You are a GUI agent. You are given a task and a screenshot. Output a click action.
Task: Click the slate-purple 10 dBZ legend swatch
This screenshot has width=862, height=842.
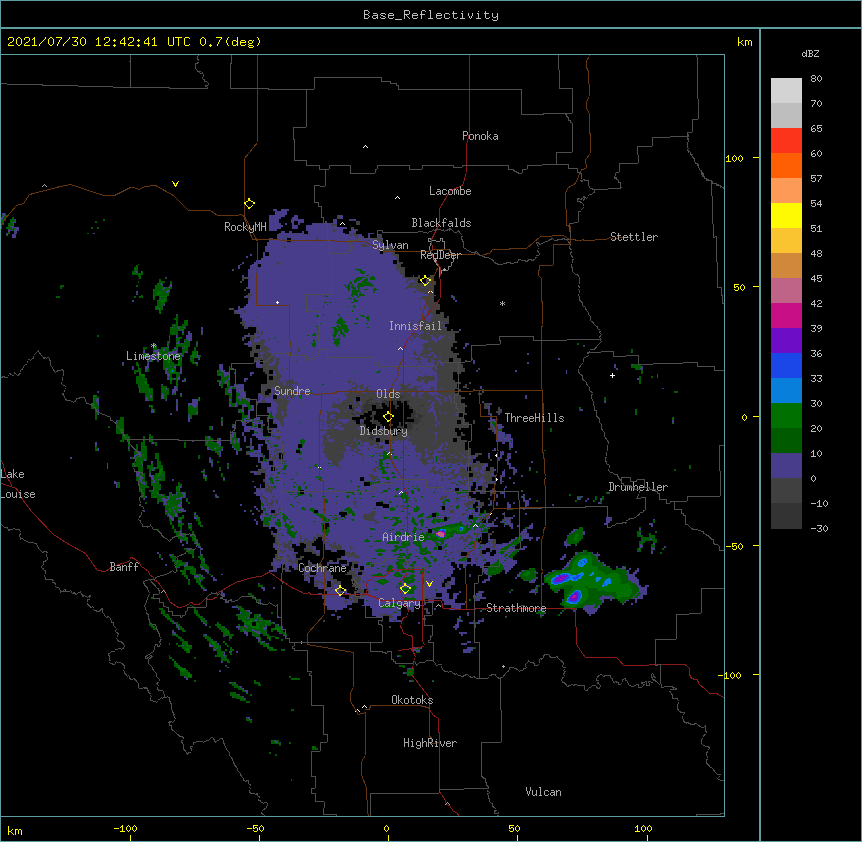click(786, 466)
